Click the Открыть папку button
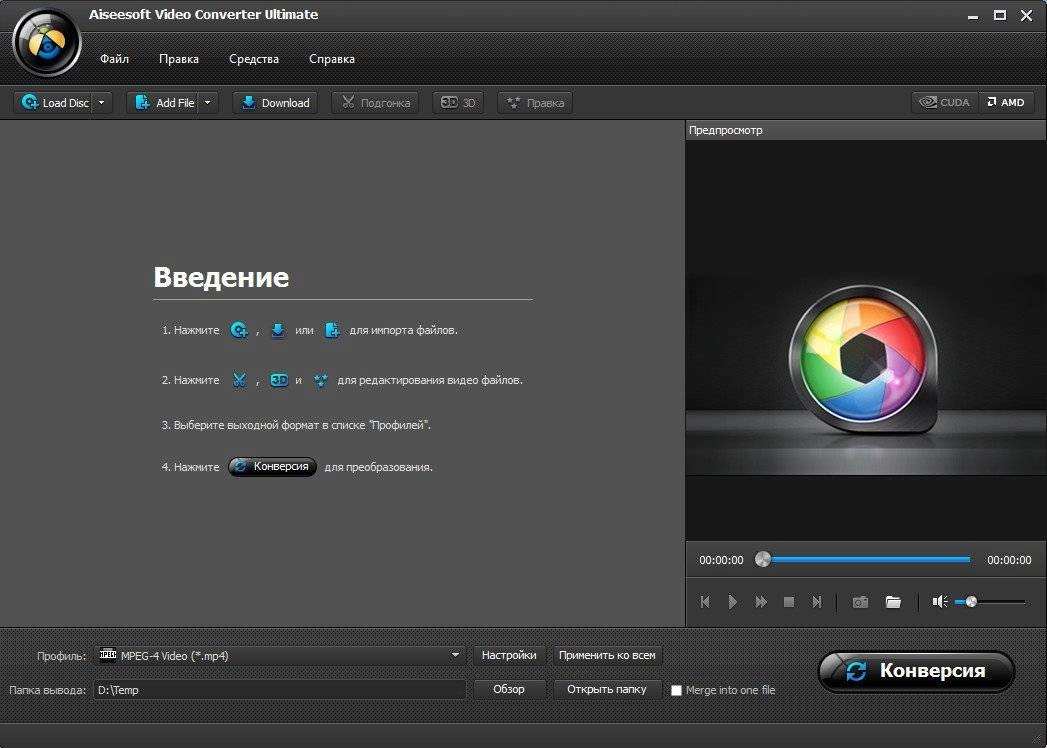Image resolution: width=1047 pixels, height=748 pixels. pos(607,689)
